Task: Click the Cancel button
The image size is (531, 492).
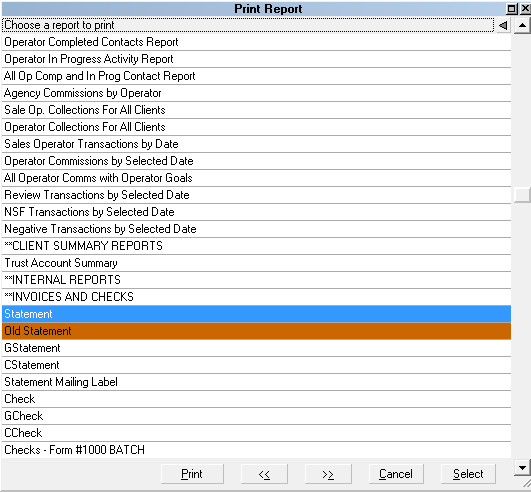Action: pyautogui.click(x=396, y=474)
